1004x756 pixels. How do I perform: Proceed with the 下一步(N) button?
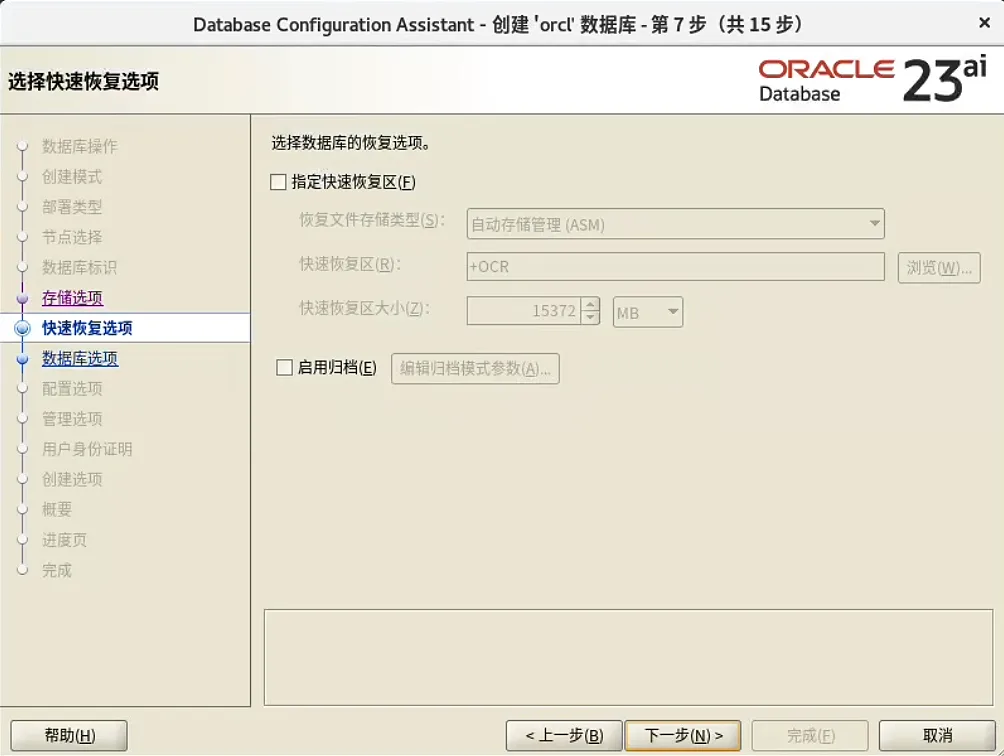[x=683, y=734]
